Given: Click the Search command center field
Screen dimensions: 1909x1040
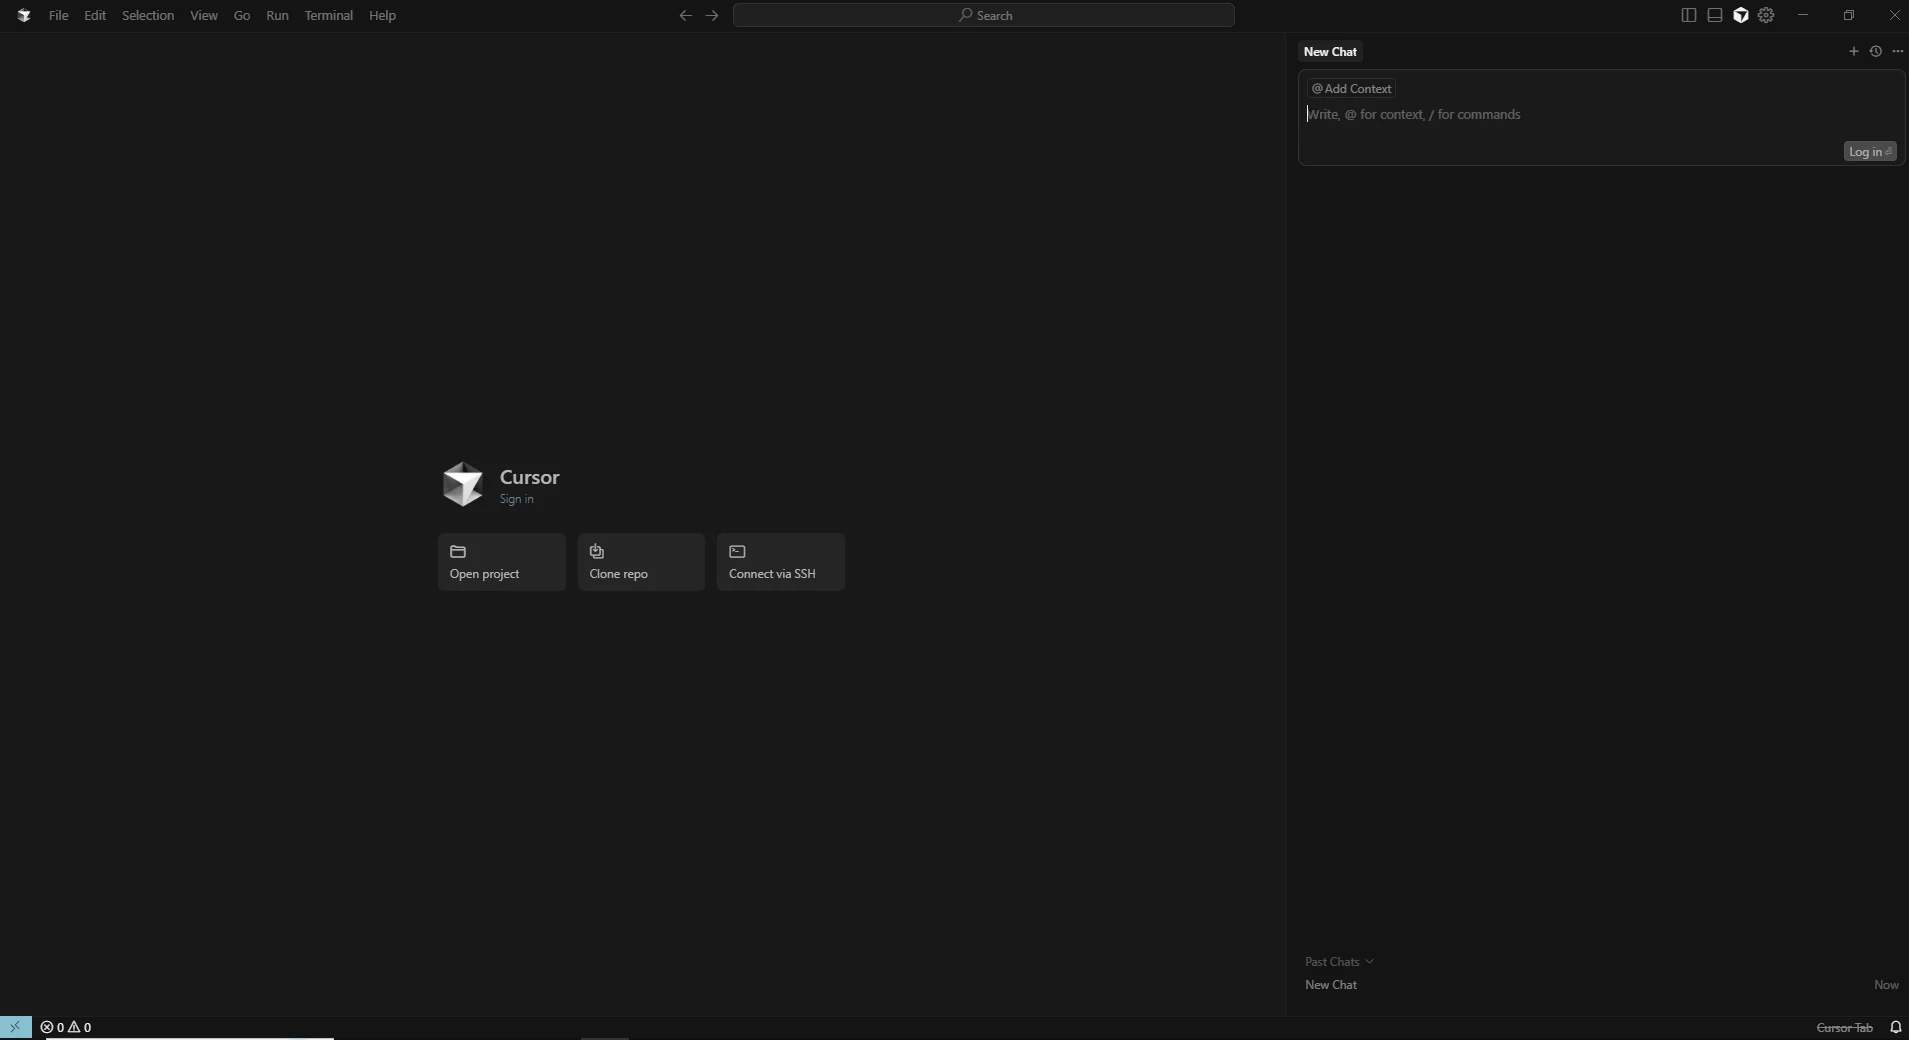Looking at the screenshot, I should pos(984,15).
